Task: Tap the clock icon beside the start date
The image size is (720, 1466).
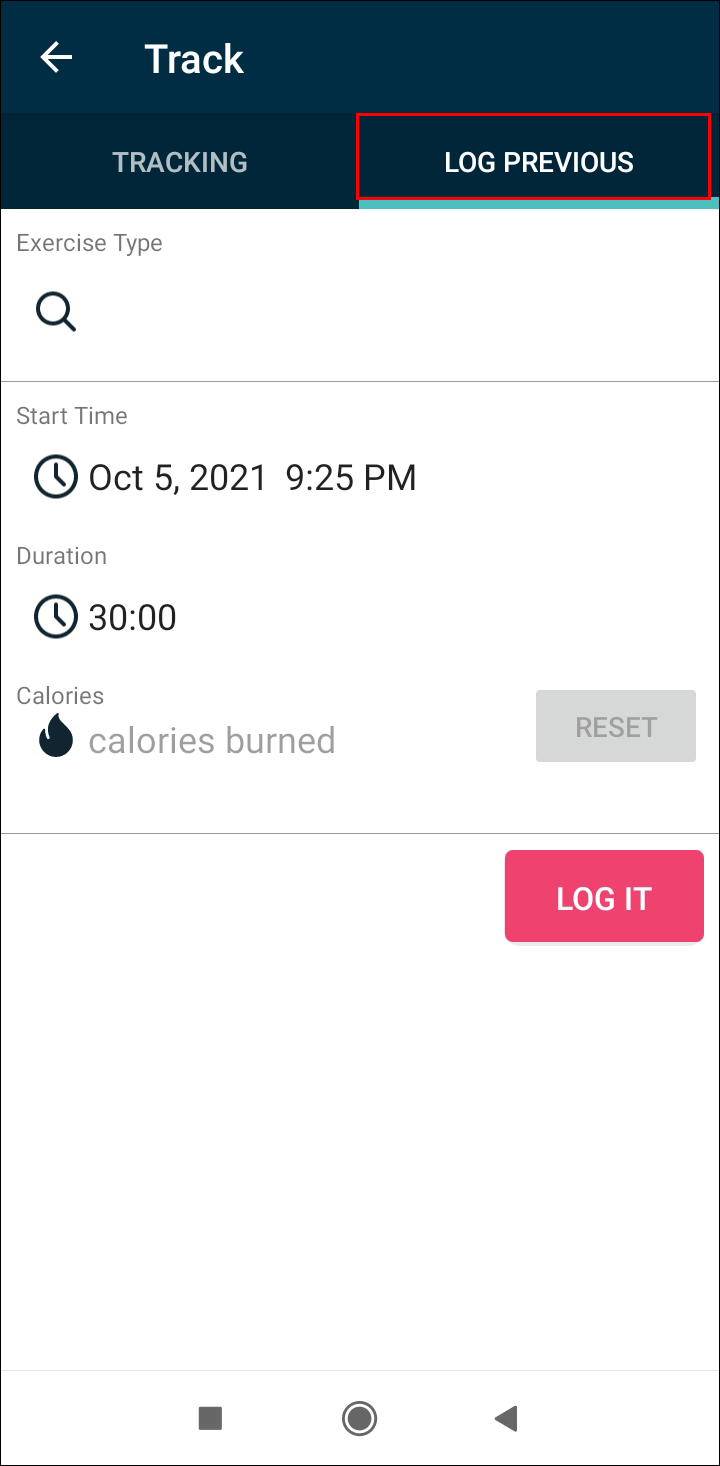Action: (56, 477)
